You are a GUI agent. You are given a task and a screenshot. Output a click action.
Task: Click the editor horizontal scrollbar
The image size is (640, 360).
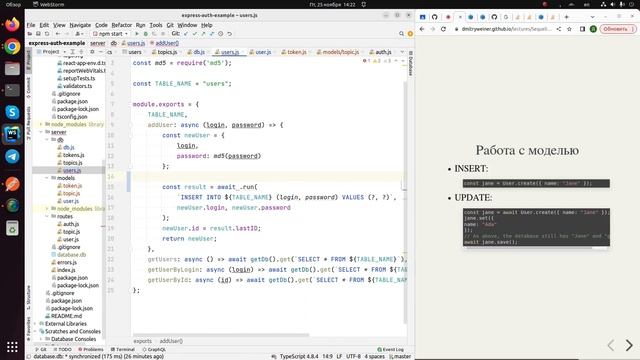pos(221,335)
